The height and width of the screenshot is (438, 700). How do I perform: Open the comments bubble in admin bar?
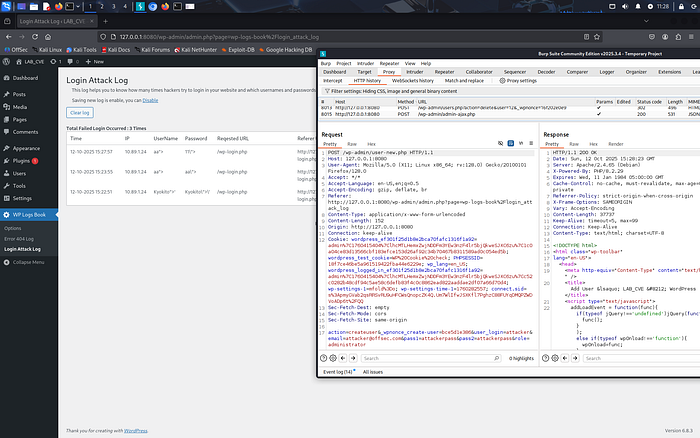(x=73, y=62)
